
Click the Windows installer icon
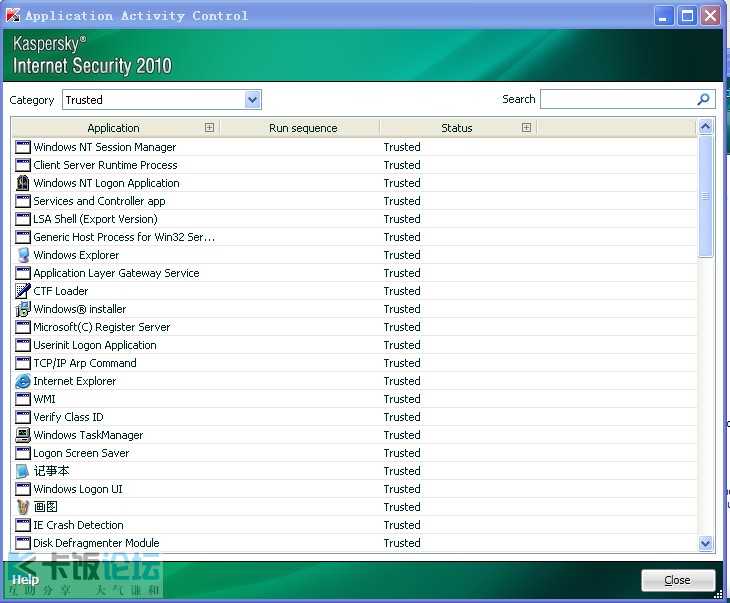tap(23, 309)
